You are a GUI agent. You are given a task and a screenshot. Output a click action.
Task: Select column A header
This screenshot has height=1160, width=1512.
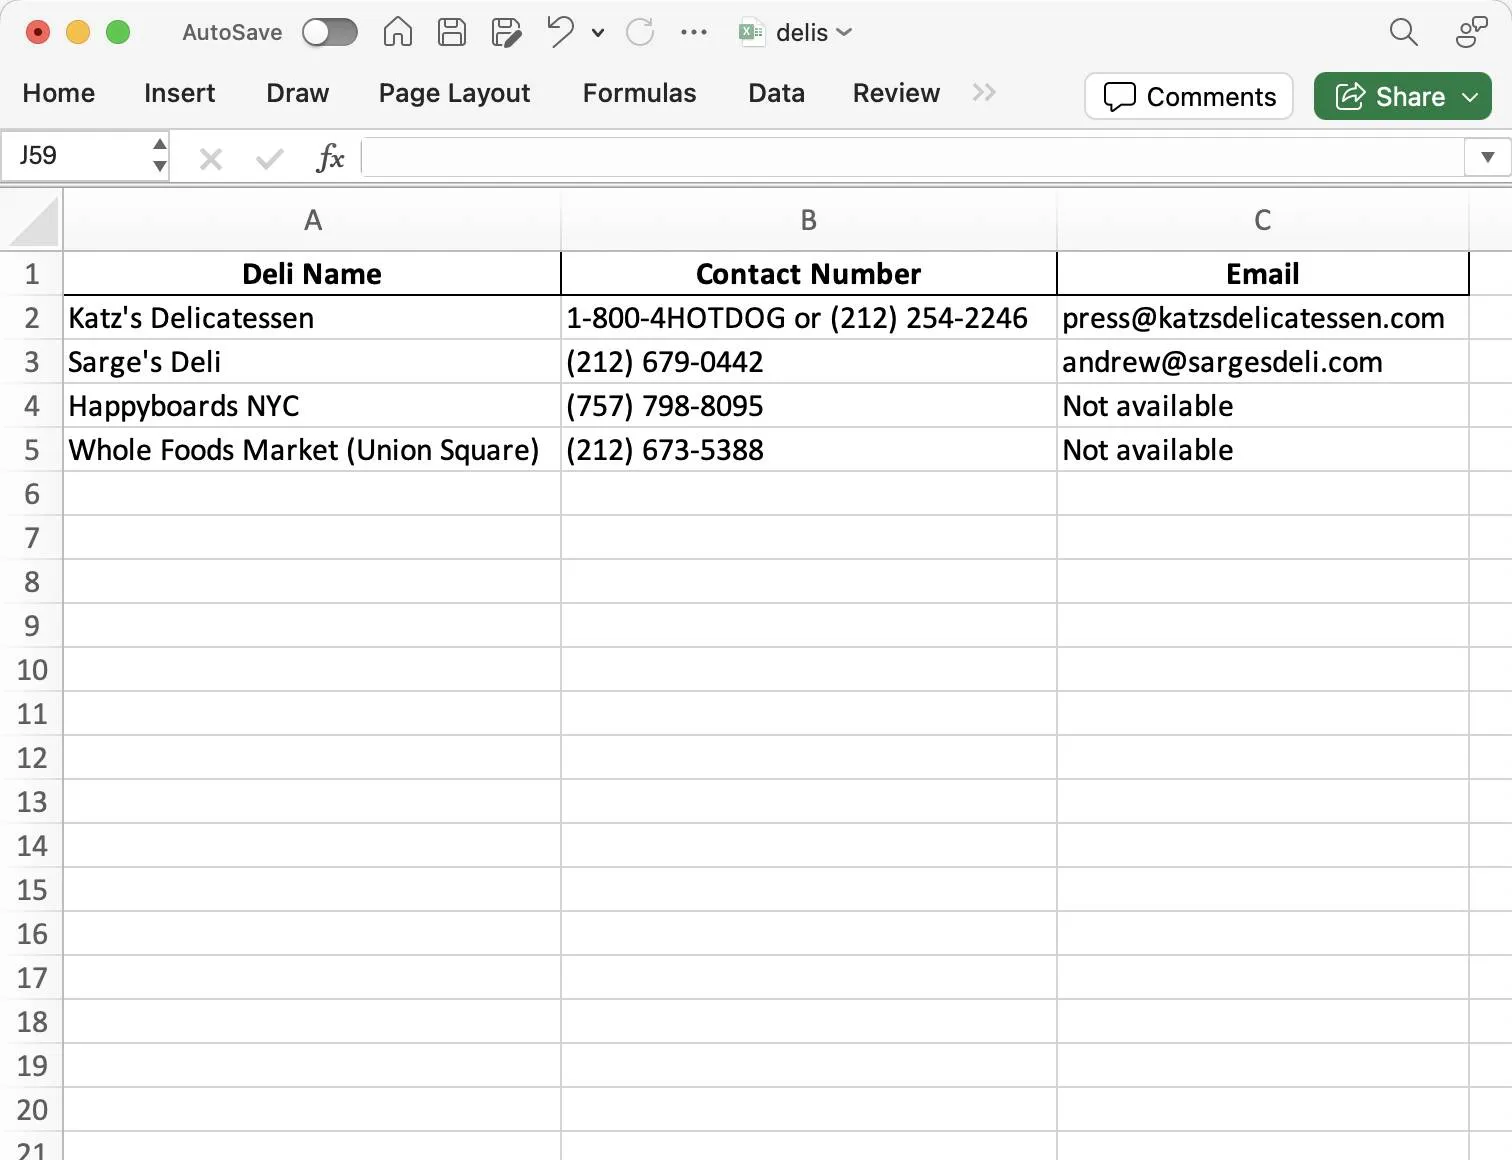312,220
